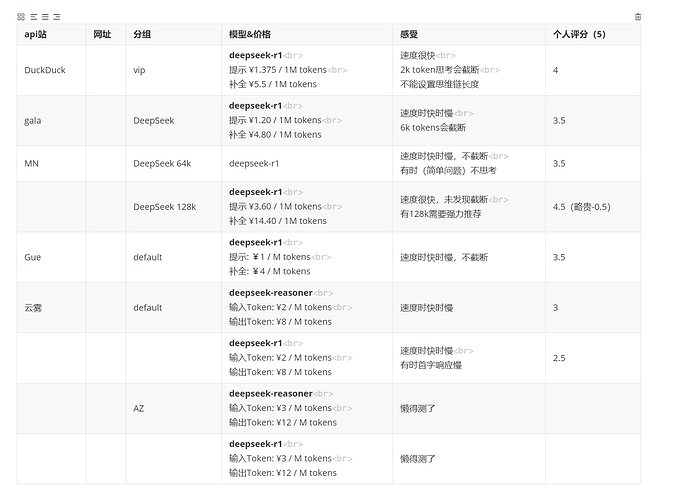This screenshot has width=673, height=500.
Task: Click the rating '4' in DuckDuck row
Action: point(555,70)
